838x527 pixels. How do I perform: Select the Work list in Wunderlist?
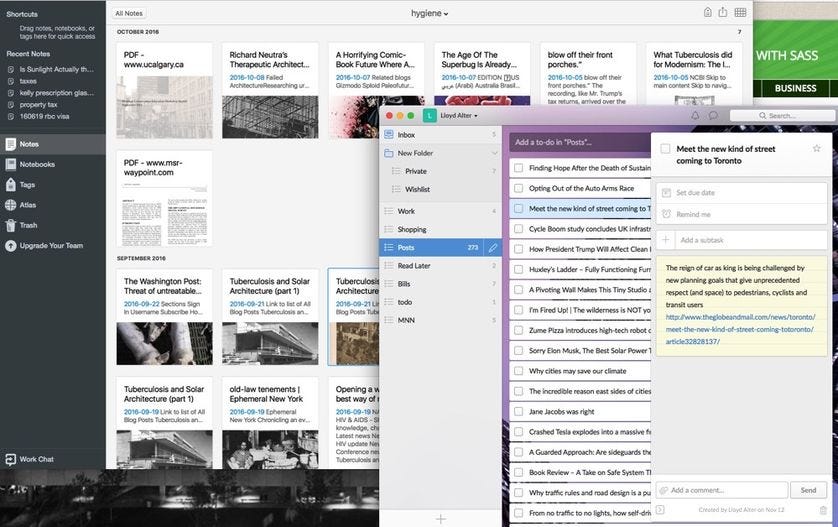tap(440, 211)
